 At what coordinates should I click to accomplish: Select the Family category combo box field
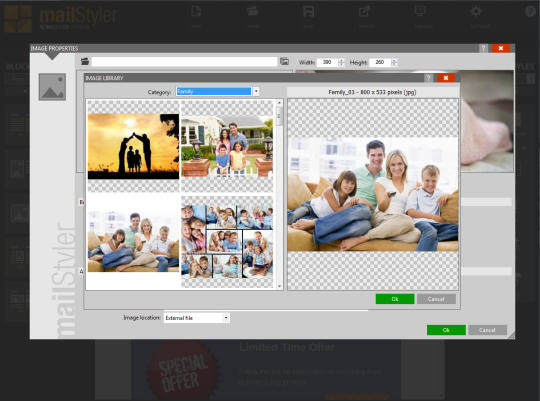214,92
